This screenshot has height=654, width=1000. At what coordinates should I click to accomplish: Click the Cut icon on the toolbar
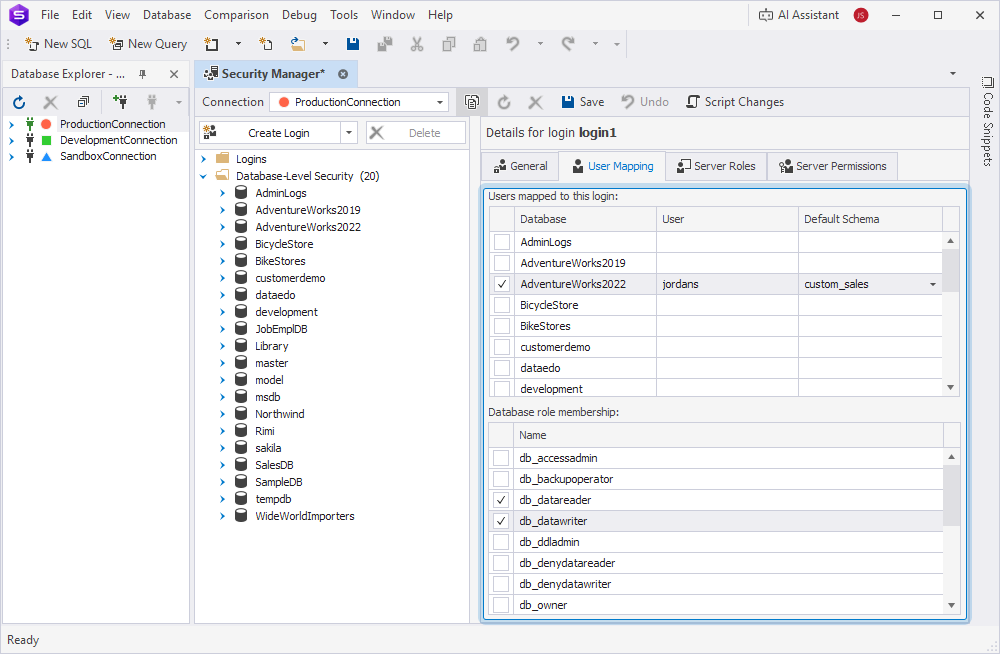pos(416,44)
